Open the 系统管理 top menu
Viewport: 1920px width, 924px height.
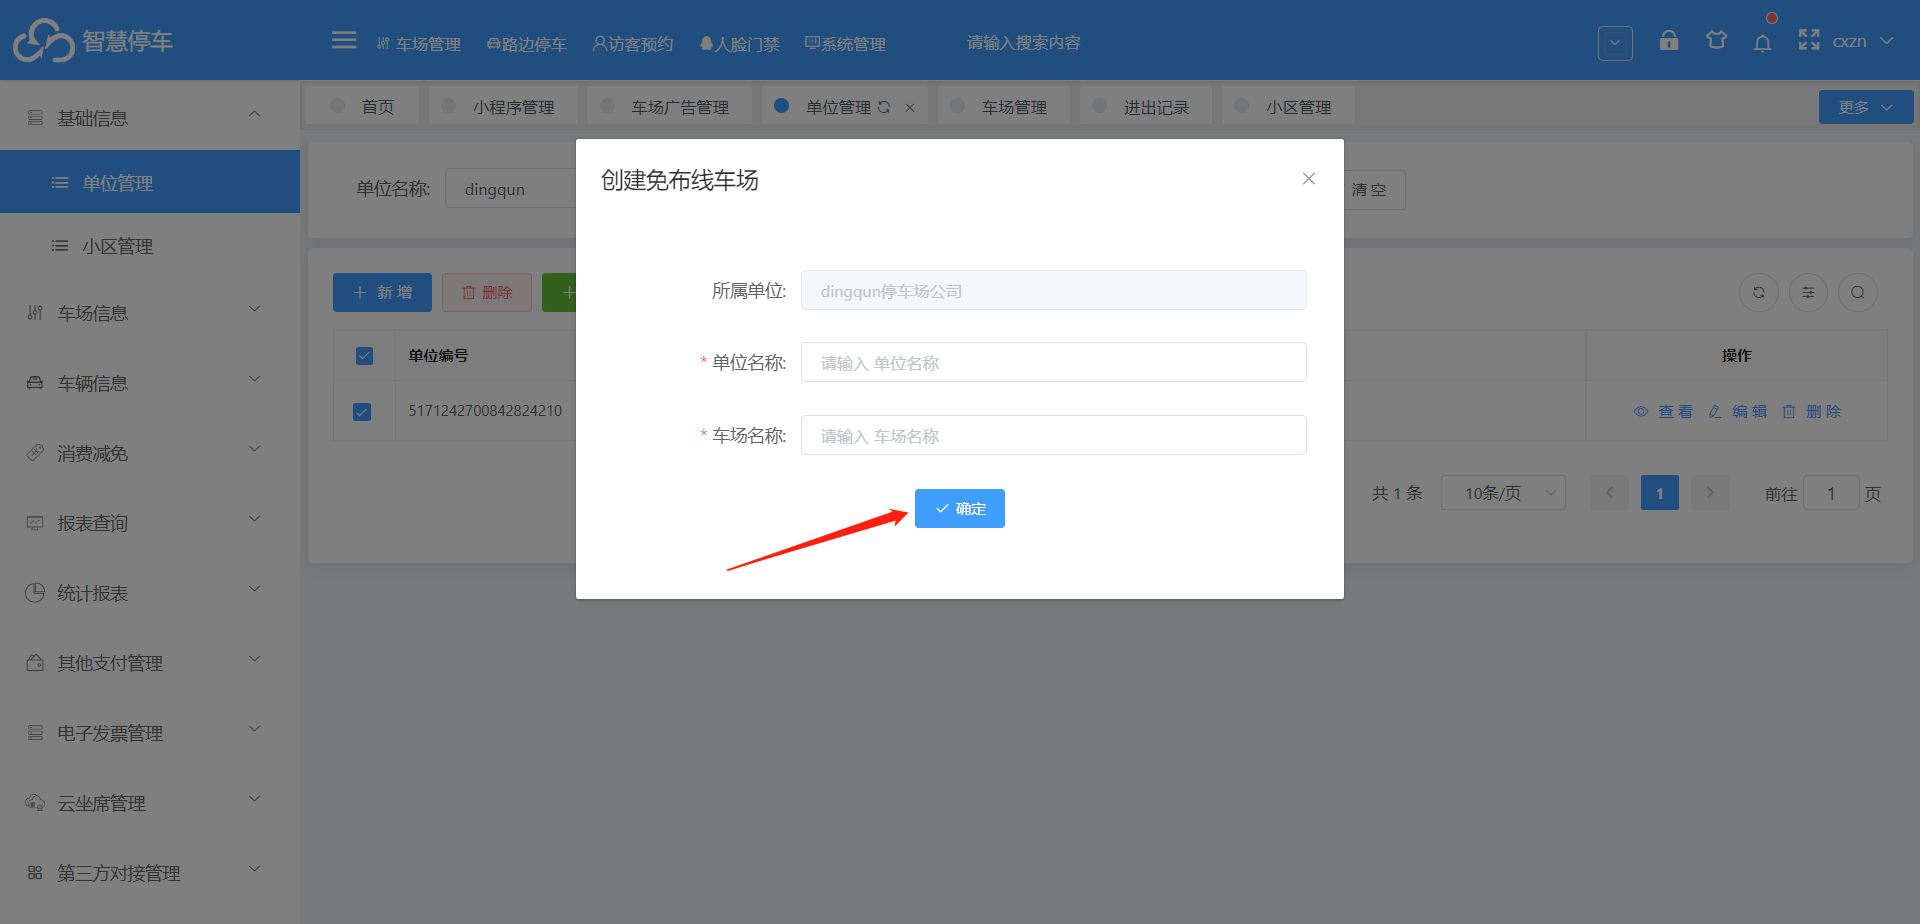(846, 44)
